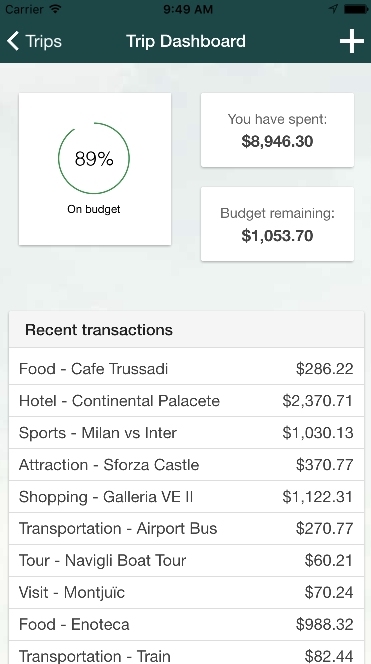The width and height of the screenshot is (371, 664).
Task: Select the Food - Enoteca transaction
Action: click(x=186, y=625)
